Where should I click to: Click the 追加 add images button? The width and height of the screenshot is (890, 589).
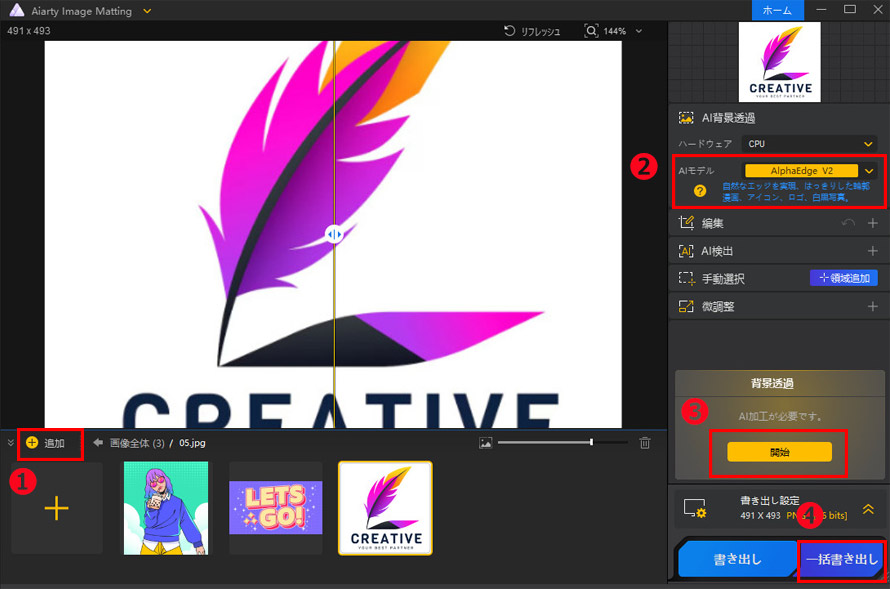(45, 442)
